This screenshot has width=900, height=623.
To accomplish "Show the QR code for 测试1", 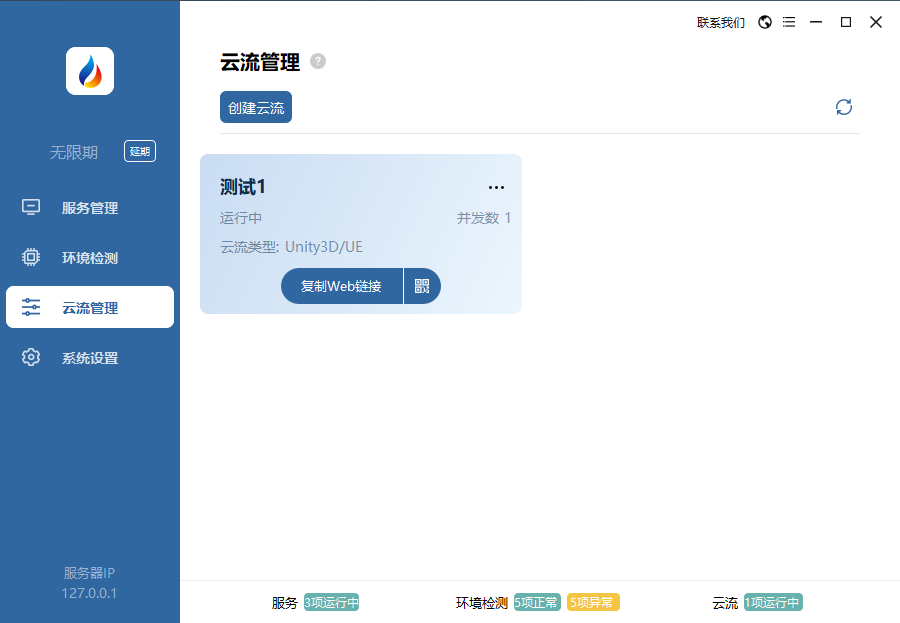I will (422, 286).
